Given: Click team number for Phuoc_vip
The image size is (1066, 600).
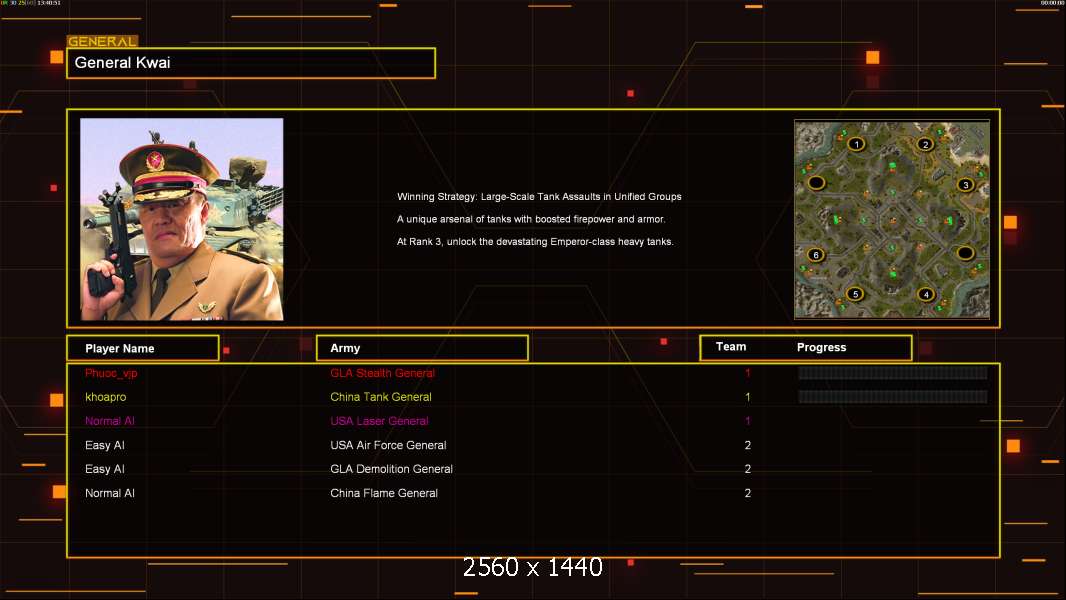Looking at the screenshot, I should pos(747,373).
